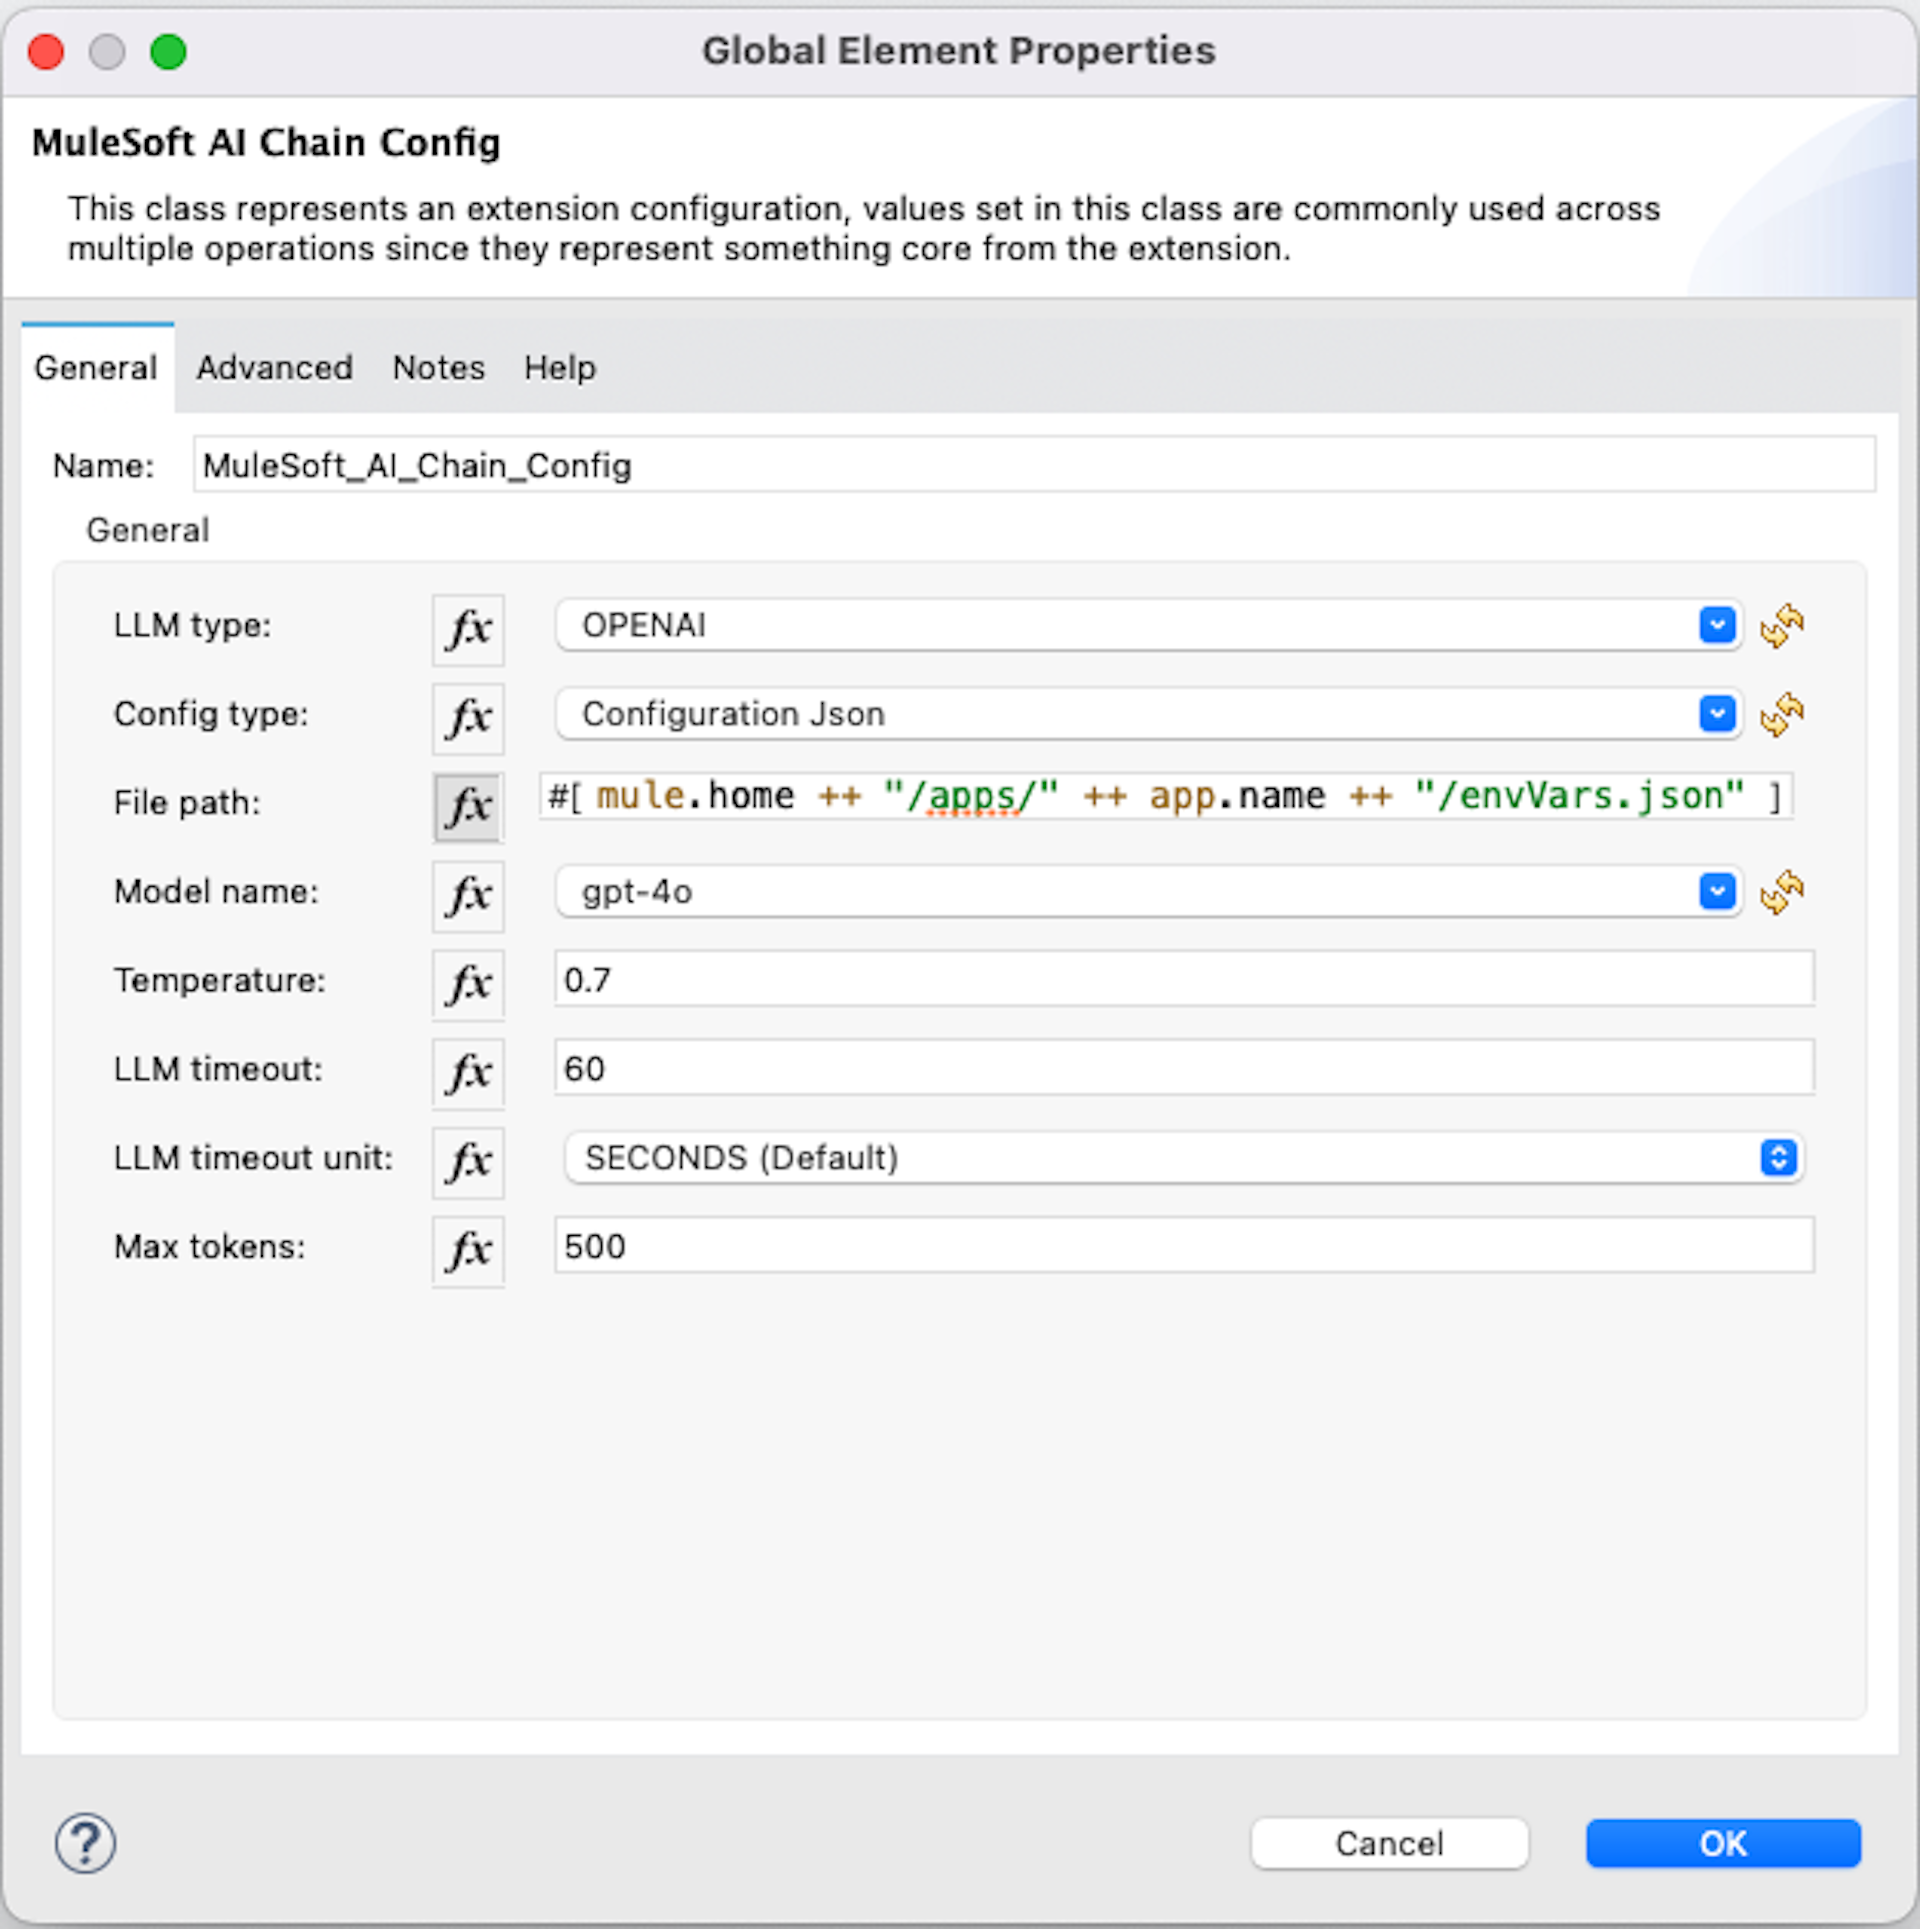
Task: Click the 'MuleSoft AI Chain Config' heading
Action: [x=267, y=143]
